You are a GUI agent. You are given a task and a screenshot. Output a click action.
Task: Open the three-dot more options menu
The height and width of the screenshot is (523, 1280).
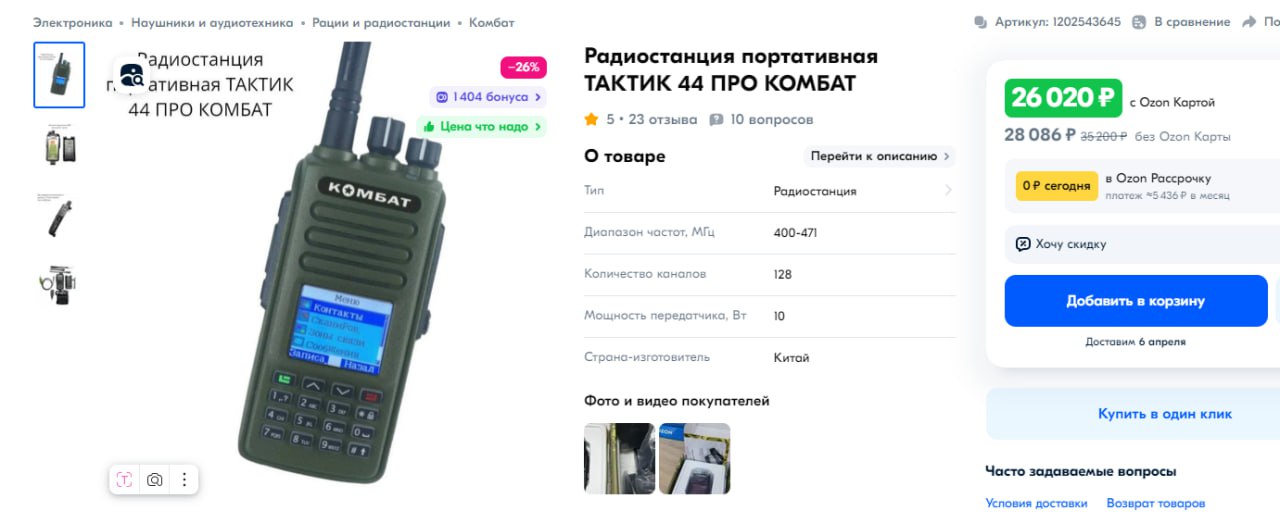click(184, 480)
